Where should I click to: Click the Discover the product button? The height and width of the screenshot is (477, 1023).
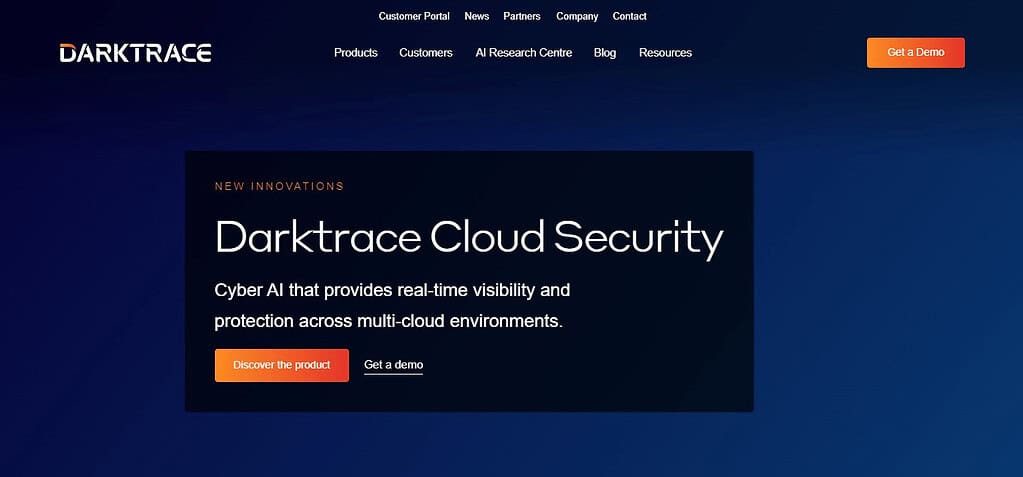pyautogui.click(x=281, y=365)
